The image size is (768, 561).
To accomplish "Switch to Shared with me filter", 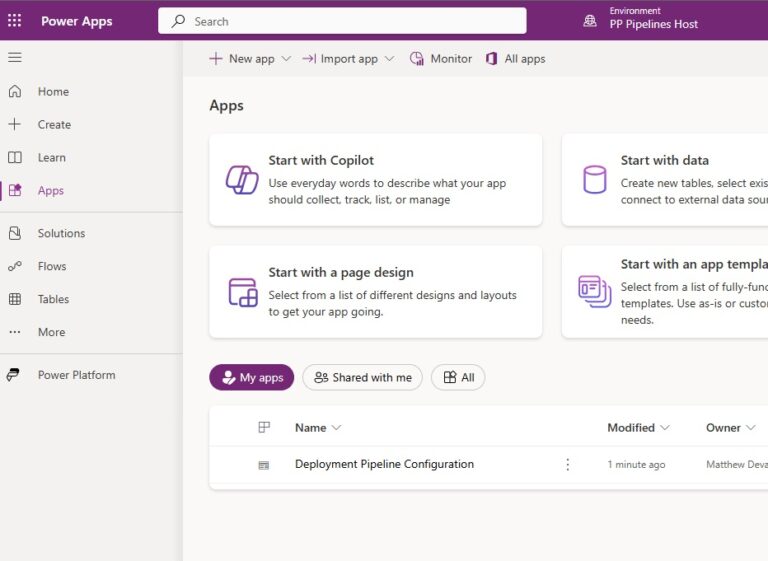I will click(362, 378).
